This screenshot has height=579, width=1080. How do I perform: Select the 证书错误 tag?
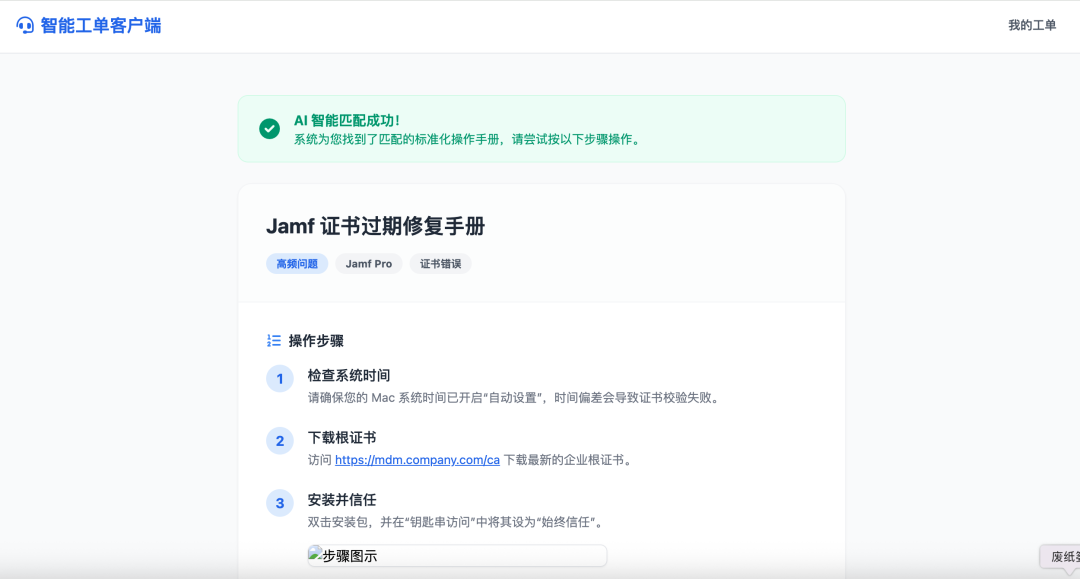pos(440,264)
